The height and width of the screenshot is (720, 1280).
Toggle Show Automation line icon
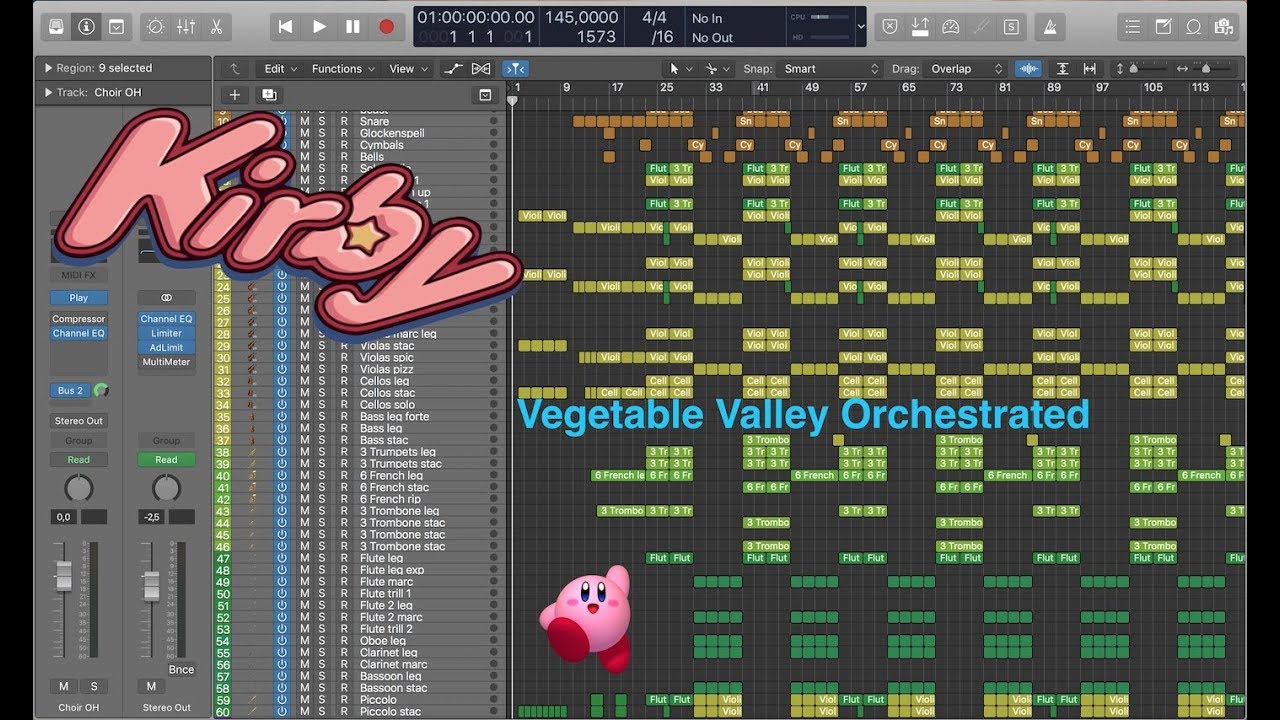tap(453, 69)
